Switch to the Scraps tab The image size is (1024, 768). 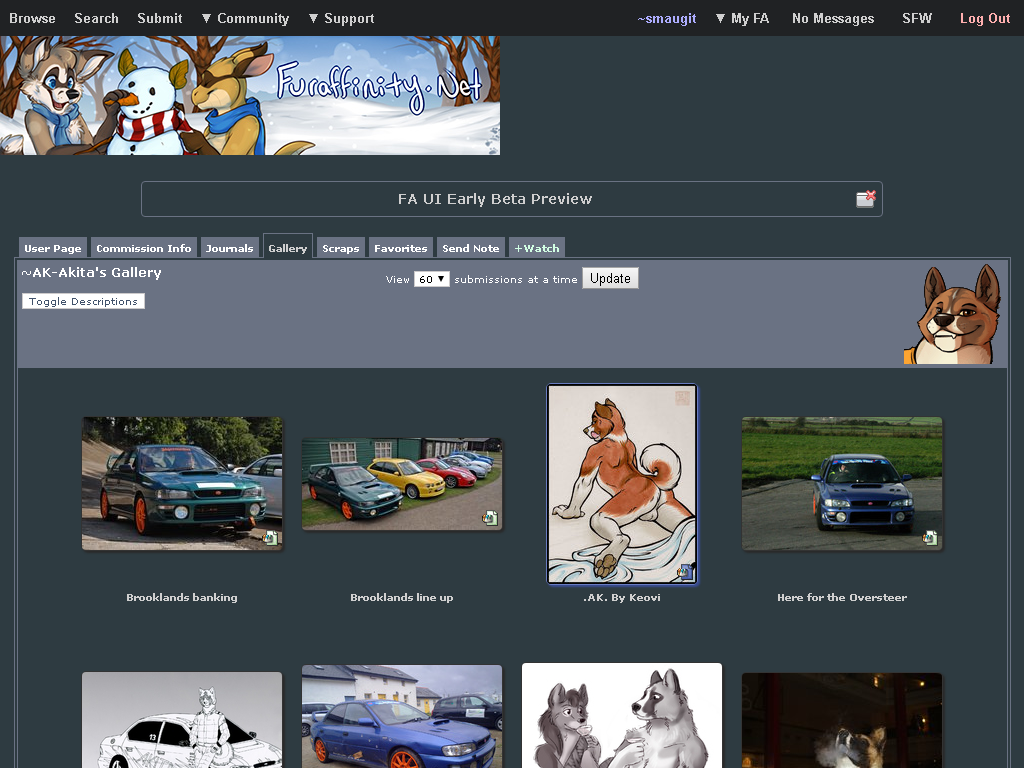coord(340,248)
